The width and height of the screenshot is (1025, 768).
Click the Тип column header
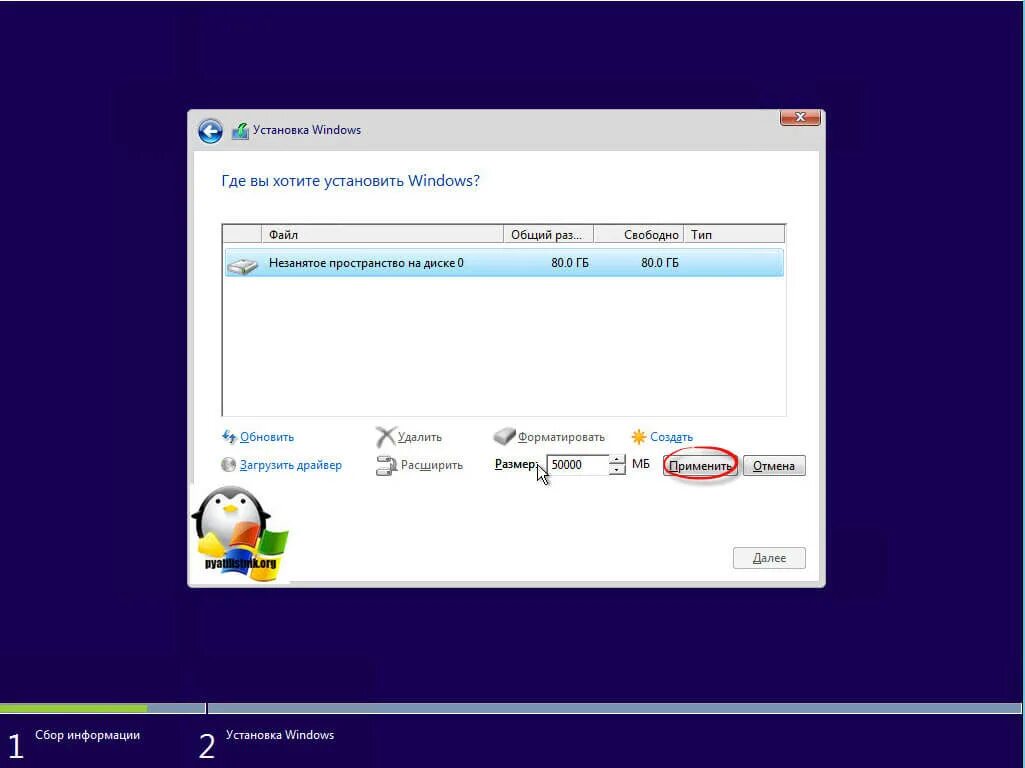tap(734, 235)
